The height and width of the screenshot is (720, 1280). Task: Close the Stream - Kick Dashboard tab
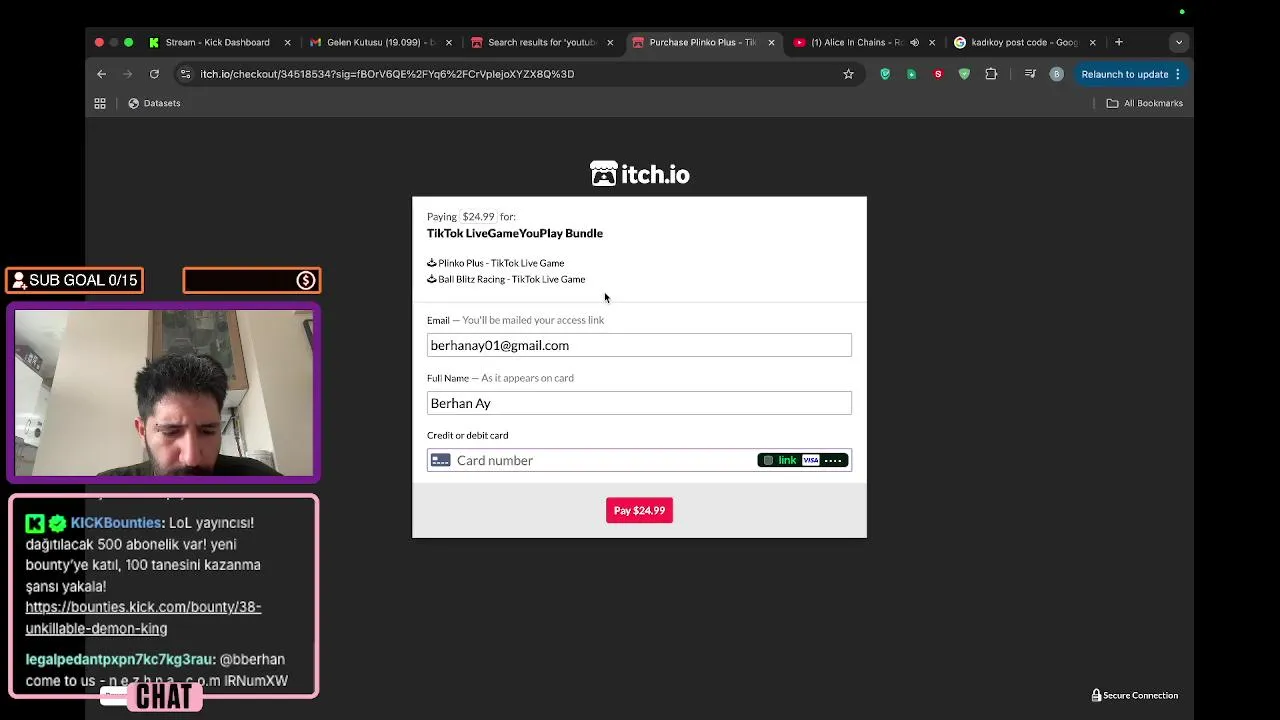[x=287, y=42]
